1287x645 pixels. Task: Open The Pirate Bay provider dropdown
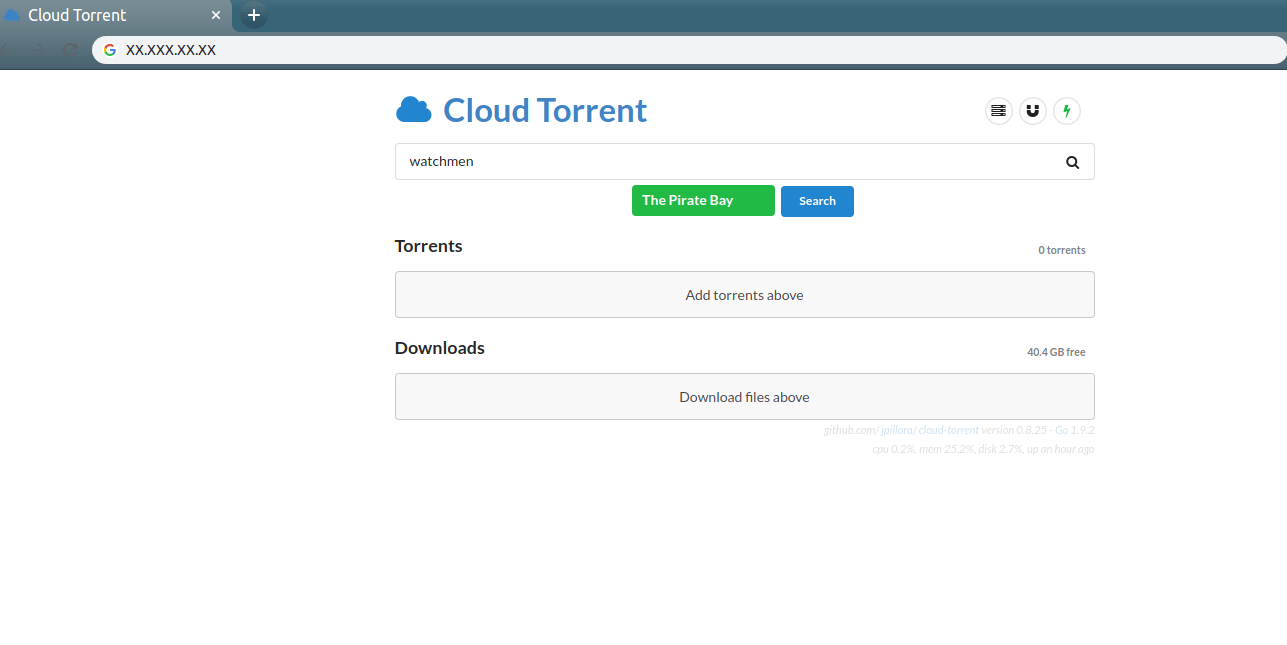pyautogui.click(x=703, y=201)
